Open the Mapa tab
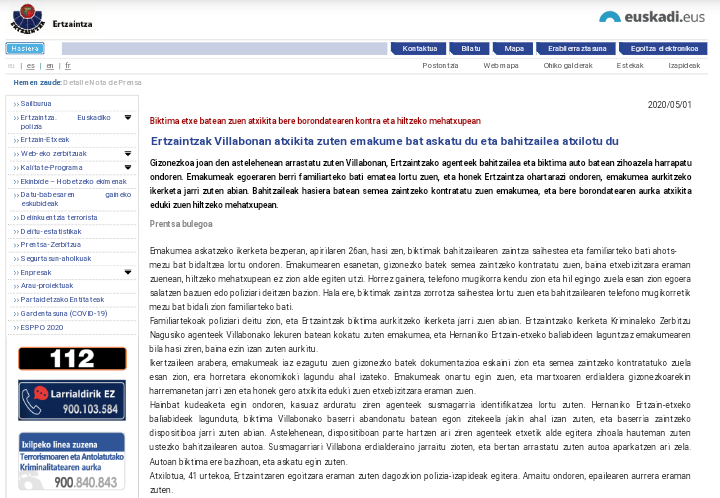The height and width of the screenshot is (498, 720). tap(514, 49)
